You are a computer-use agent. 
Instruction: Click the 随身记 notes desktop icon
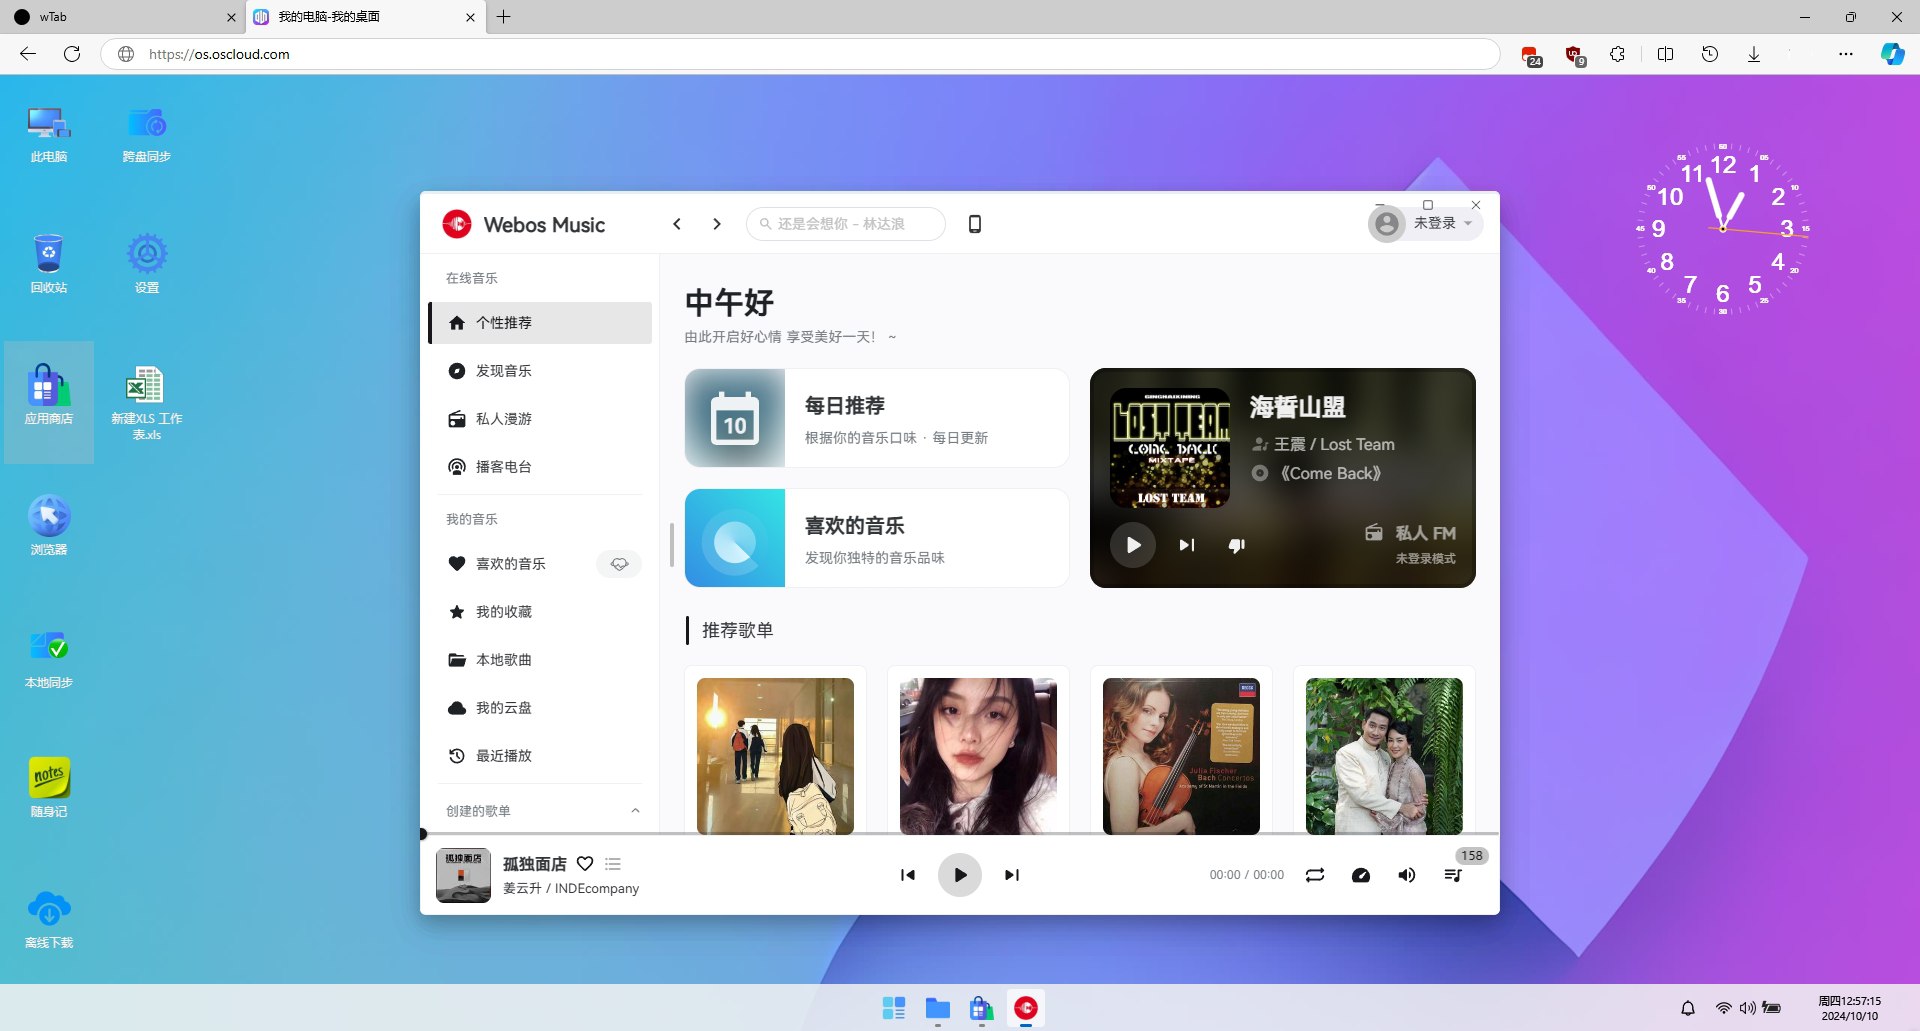pos(49,788)
